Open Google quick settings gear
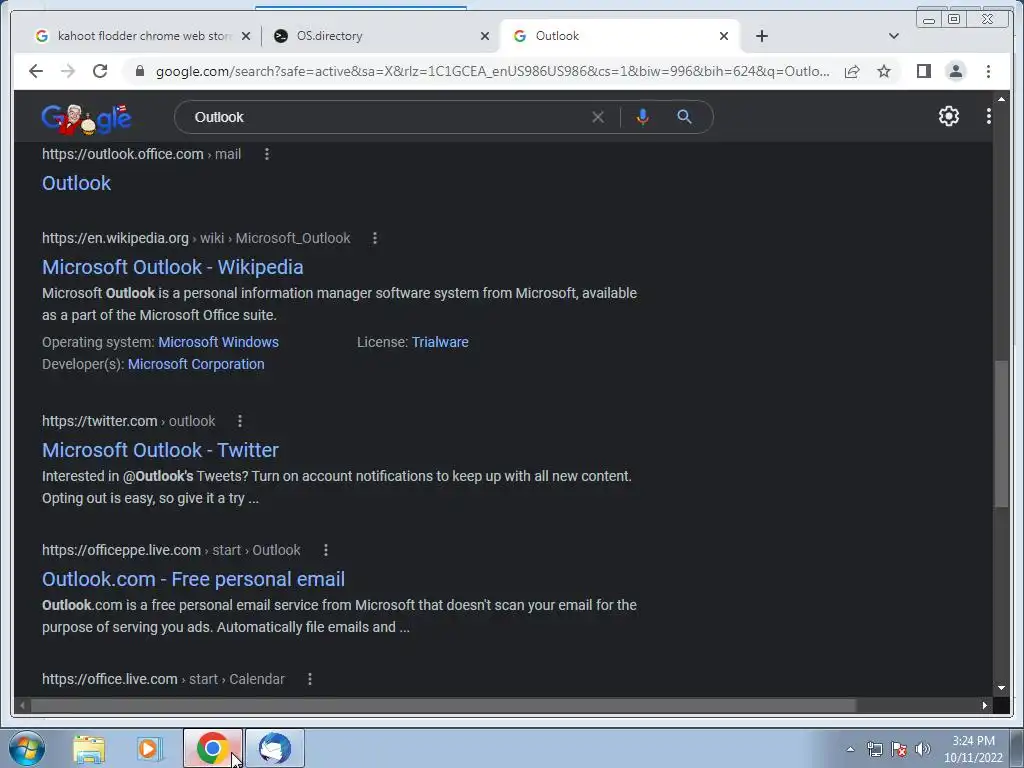The image size is (1024, 768). [948, 116]
